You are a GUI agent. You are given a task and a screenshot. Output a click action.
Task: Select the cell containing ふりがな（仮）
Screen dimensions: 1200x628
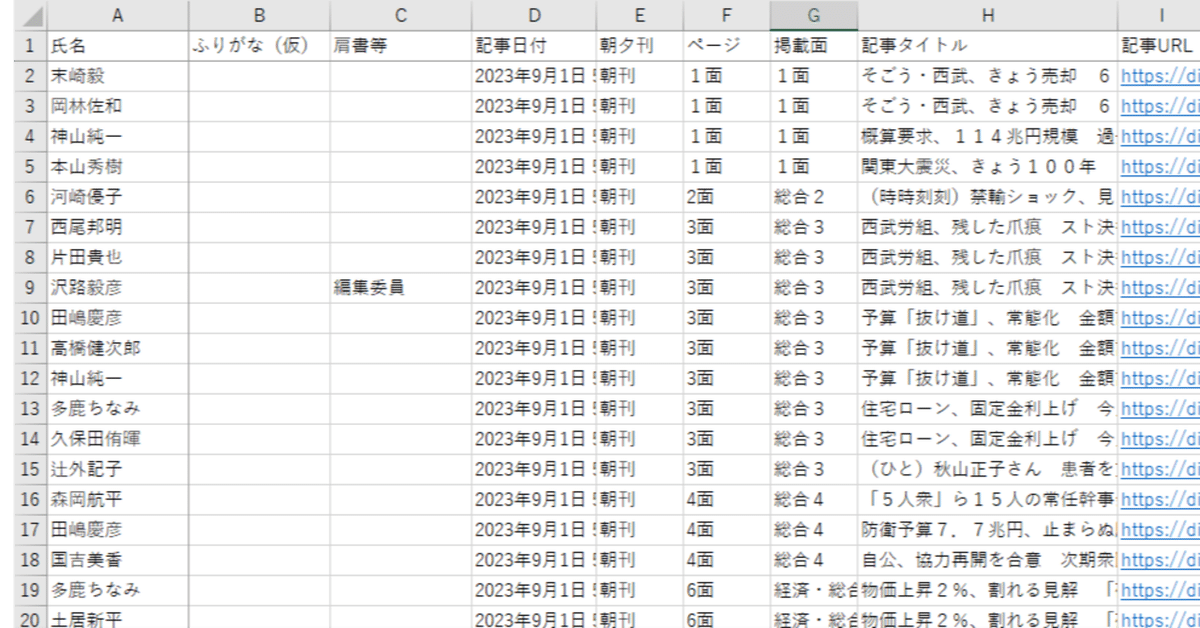tap(258, 44)
